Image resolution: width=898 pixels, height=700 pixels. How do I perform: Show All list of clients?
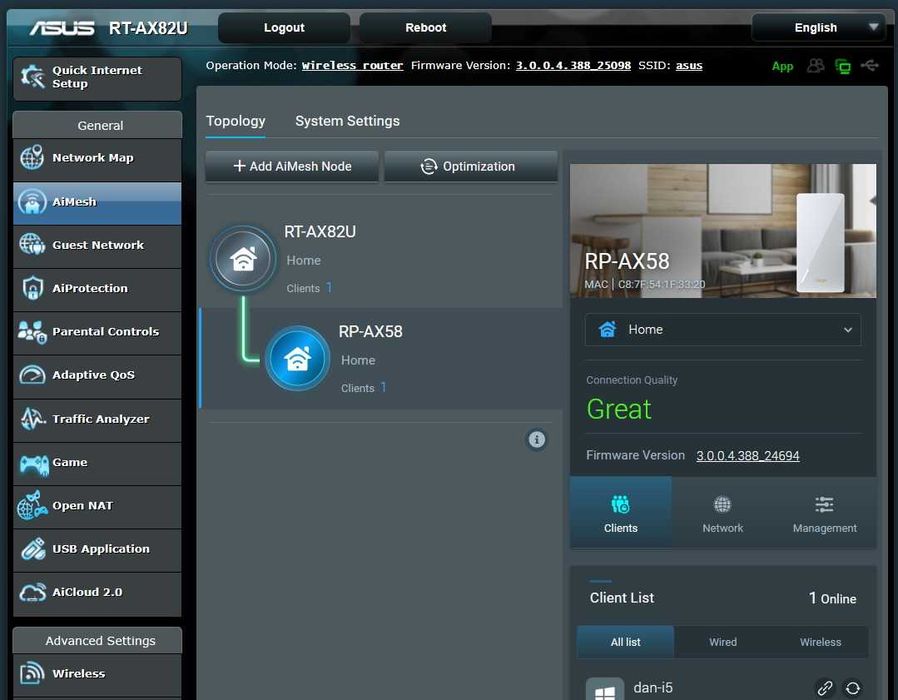tap(625, 642)
